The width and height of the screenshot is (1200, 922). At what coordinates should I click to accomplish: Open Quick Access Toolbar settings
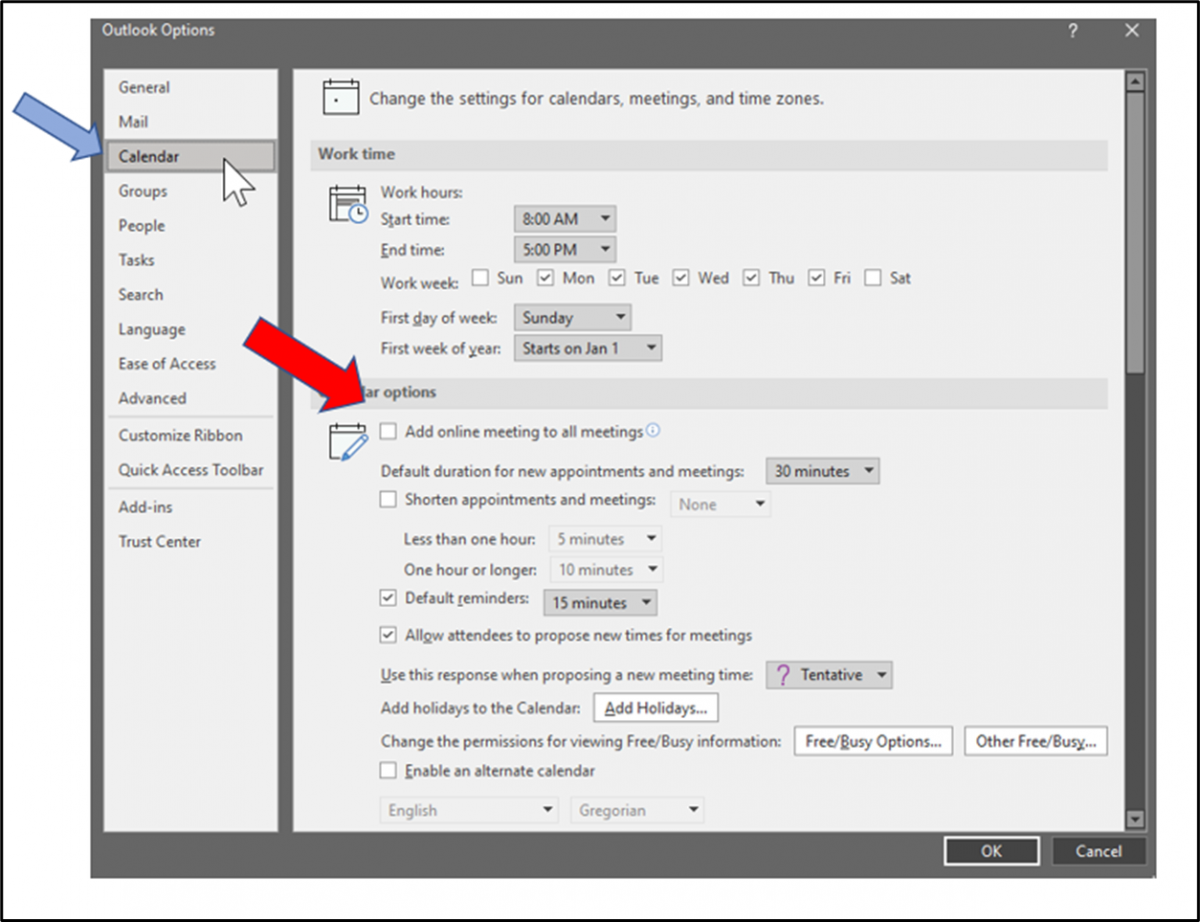pyautogui.click(x=191, y=470)
